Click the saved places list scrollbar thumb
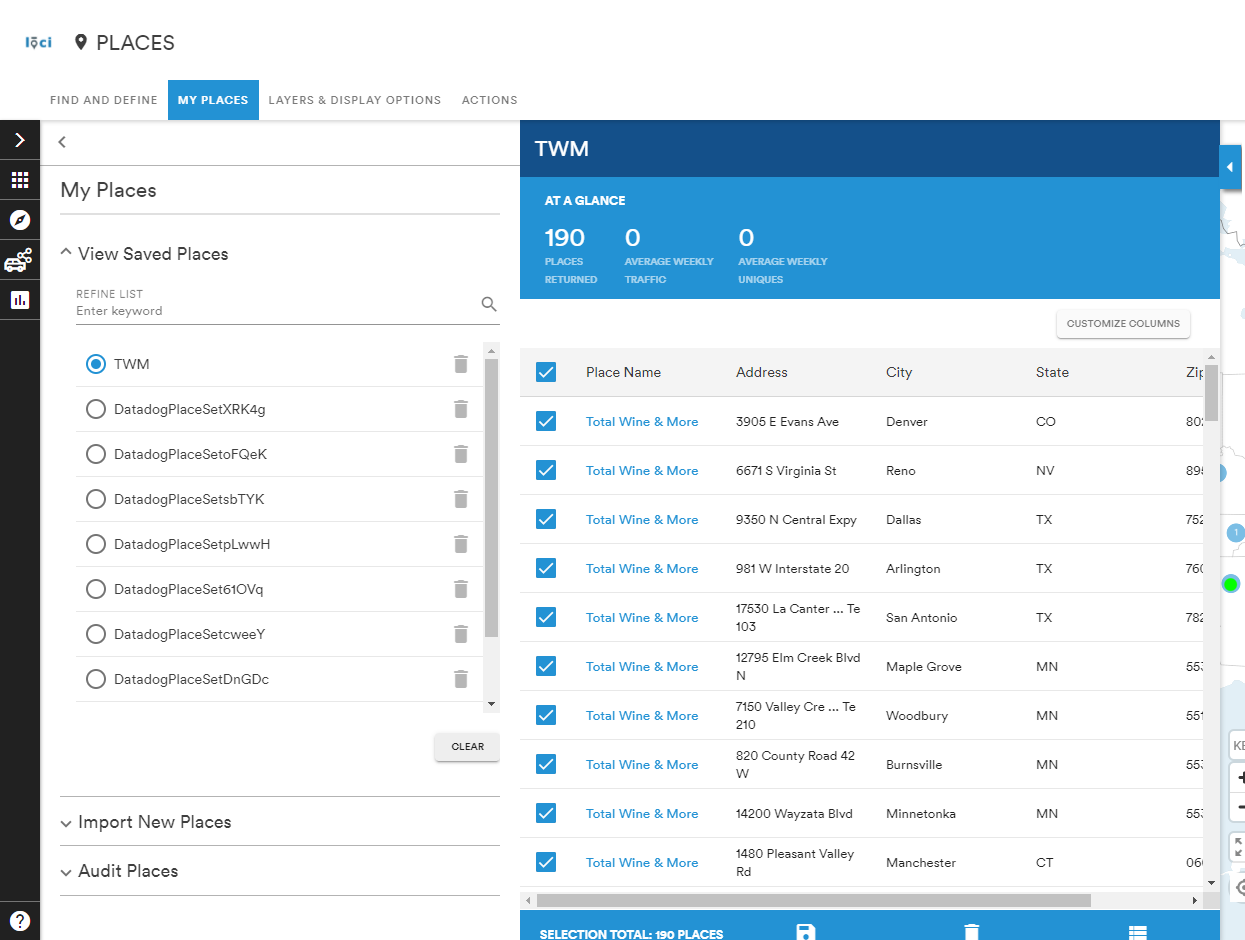Image resolution: width=1245 pixels, height=940 pixels. pyautogui.click(x=491, y=497)
